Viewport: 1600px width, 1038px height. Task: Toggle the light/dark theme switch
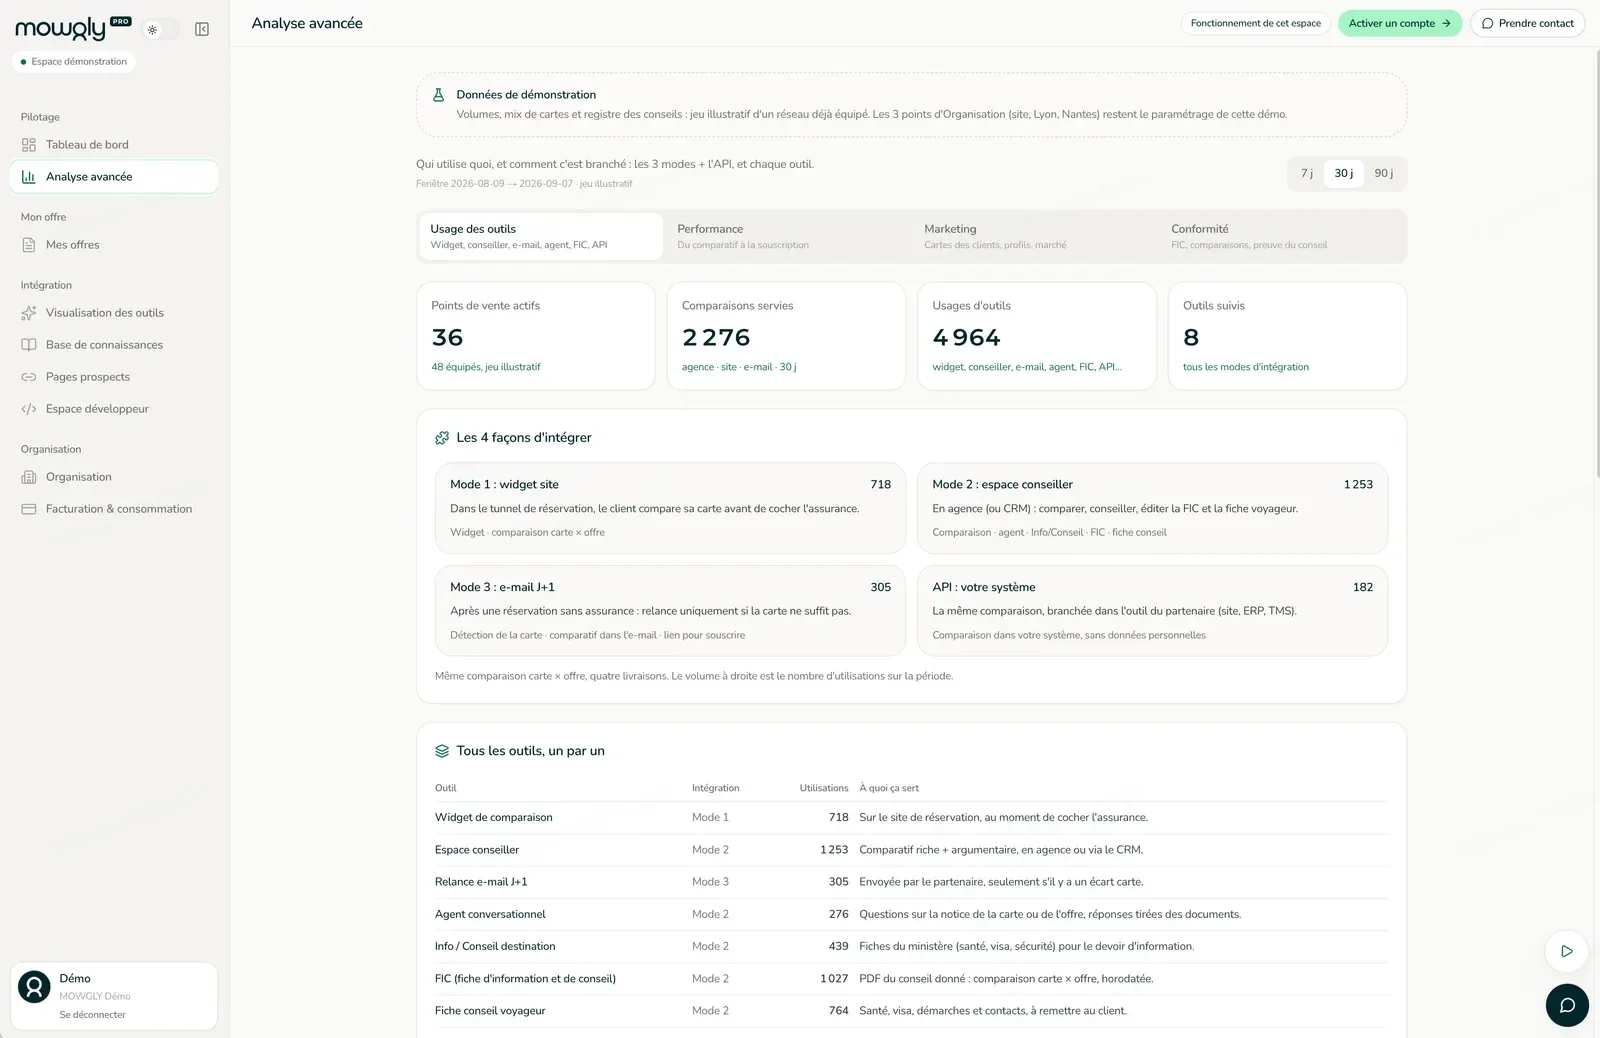point(161,30)
